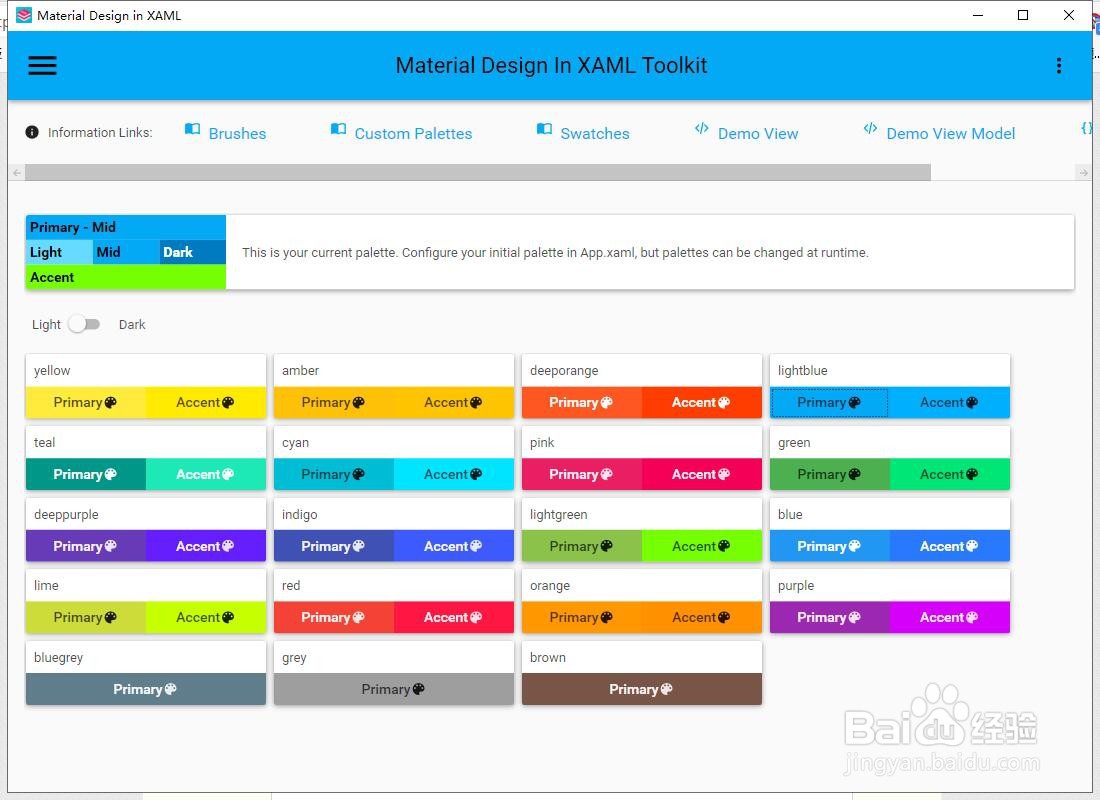Click the Mid shade cell in current palette
The image size is (1100, 800).
click(x=126, y=253)
